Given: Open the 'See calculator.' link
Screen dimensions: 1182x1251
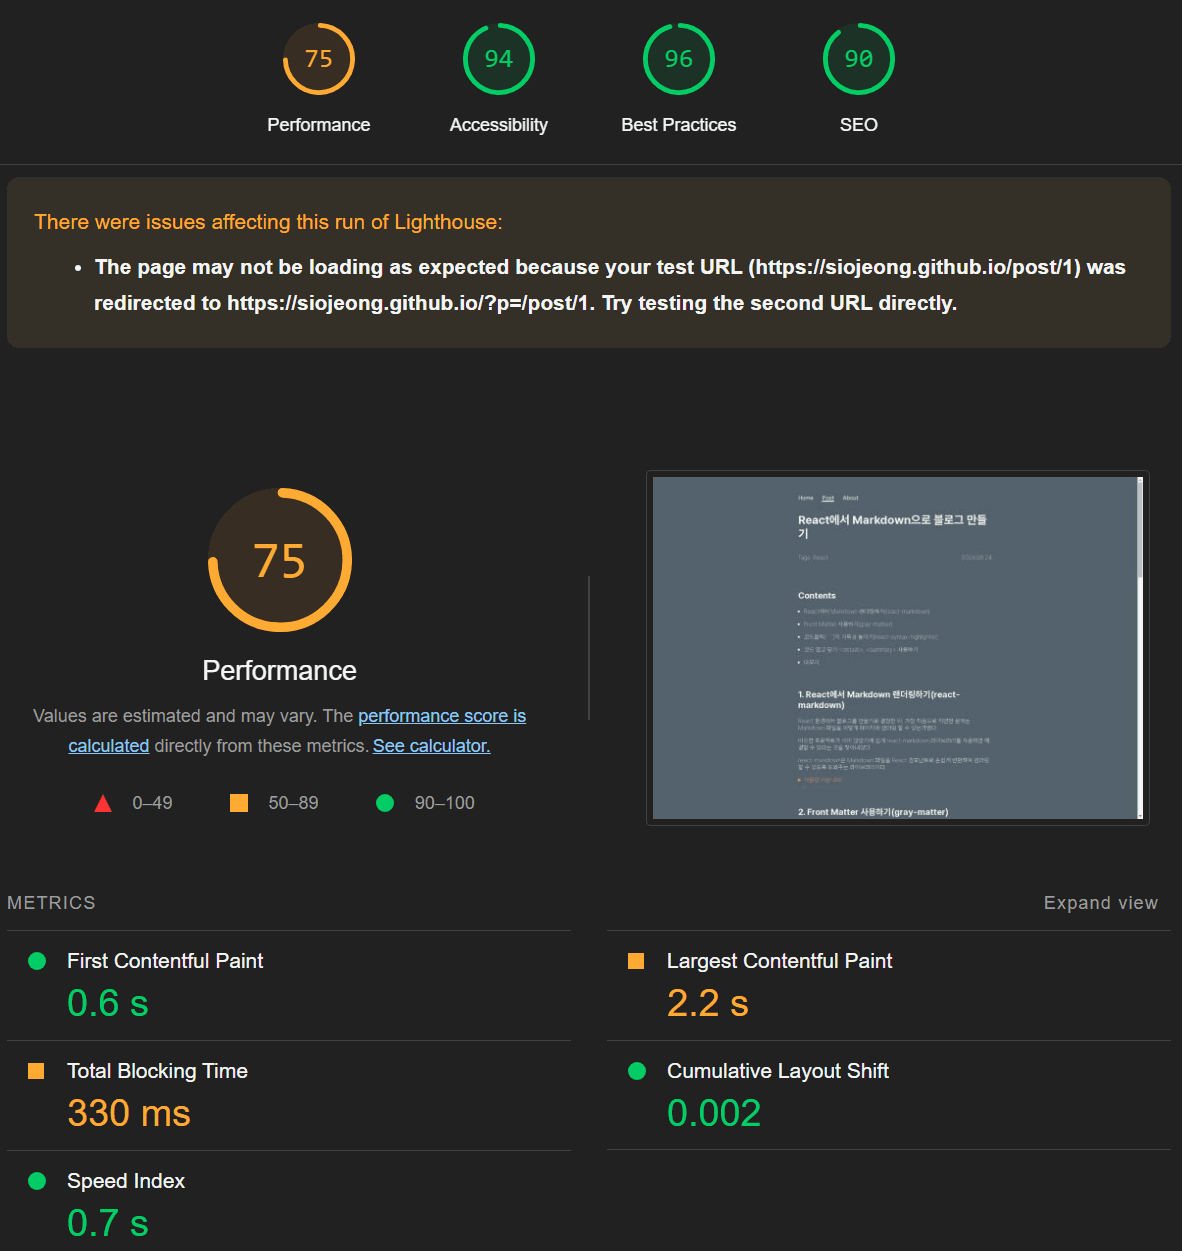Looking at the screenshot, I should (431, 746).
